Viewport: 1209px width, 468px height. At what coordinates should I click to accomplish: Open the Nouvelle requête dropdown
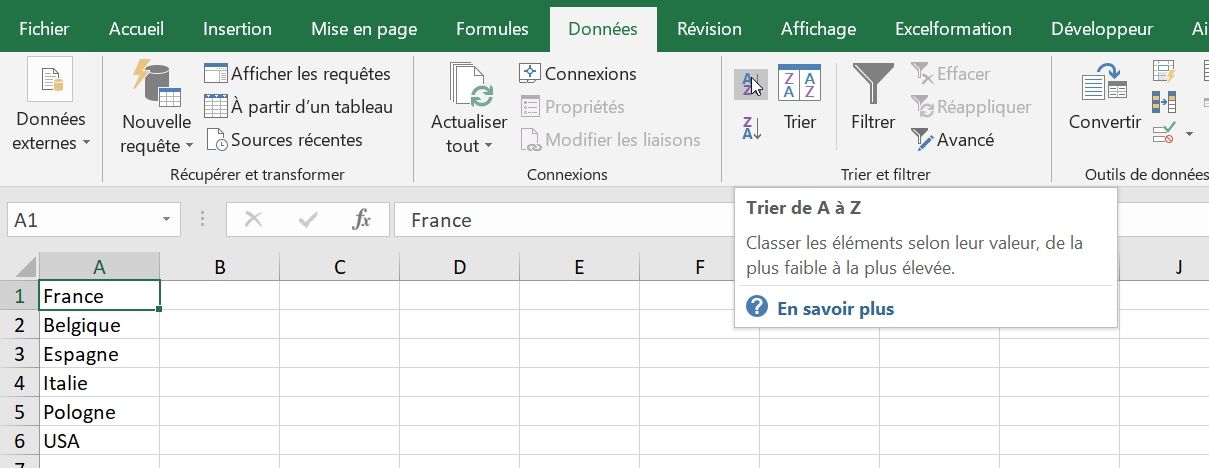[157, 146]
